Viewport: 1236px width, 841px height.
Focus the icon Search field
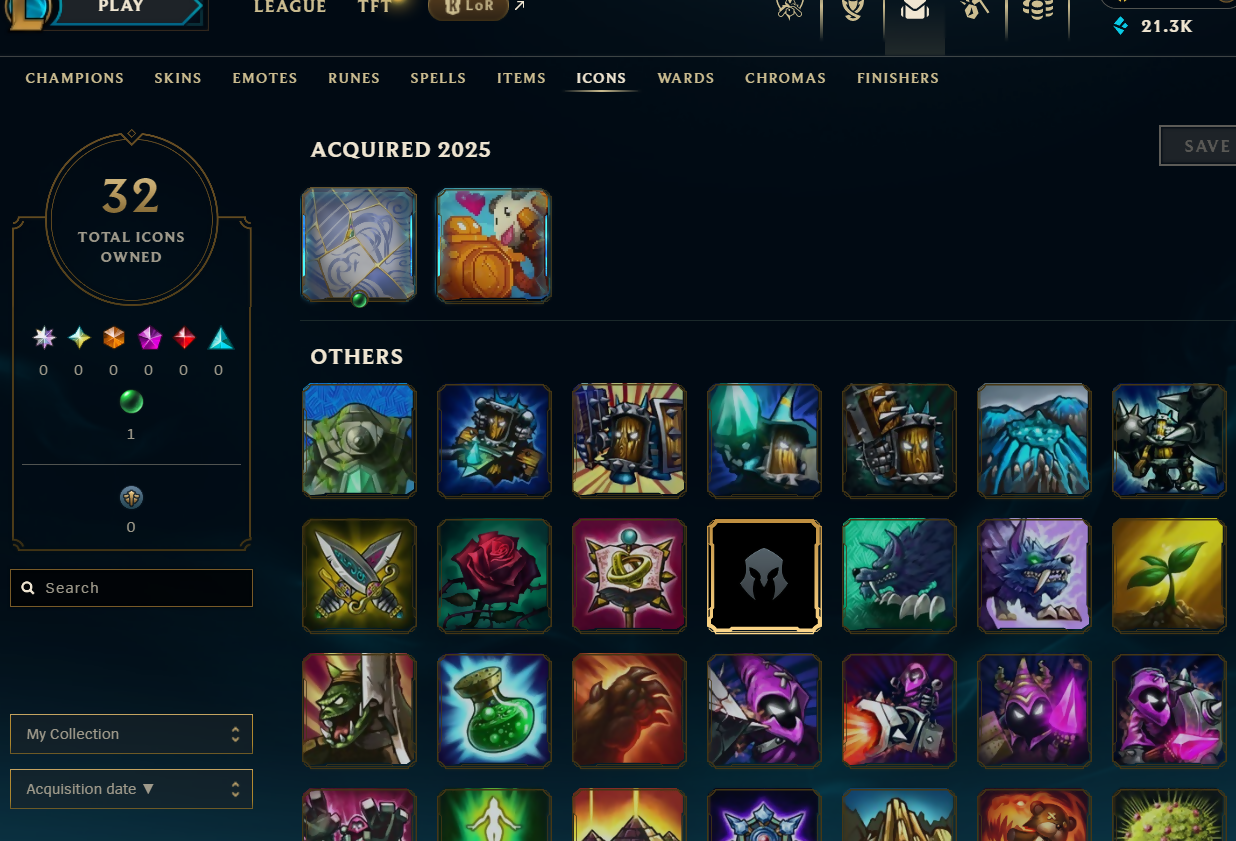pyautogui.click(x=131, y=588)
